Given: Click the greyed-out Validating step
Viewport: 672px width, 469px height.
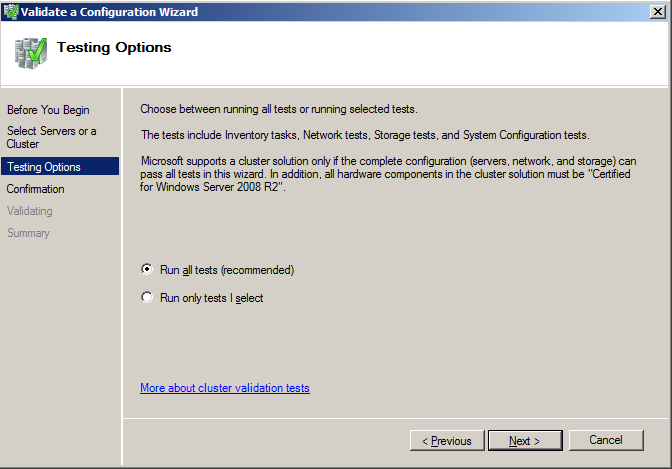Looking at the screenshot, I should pos(30,211).
